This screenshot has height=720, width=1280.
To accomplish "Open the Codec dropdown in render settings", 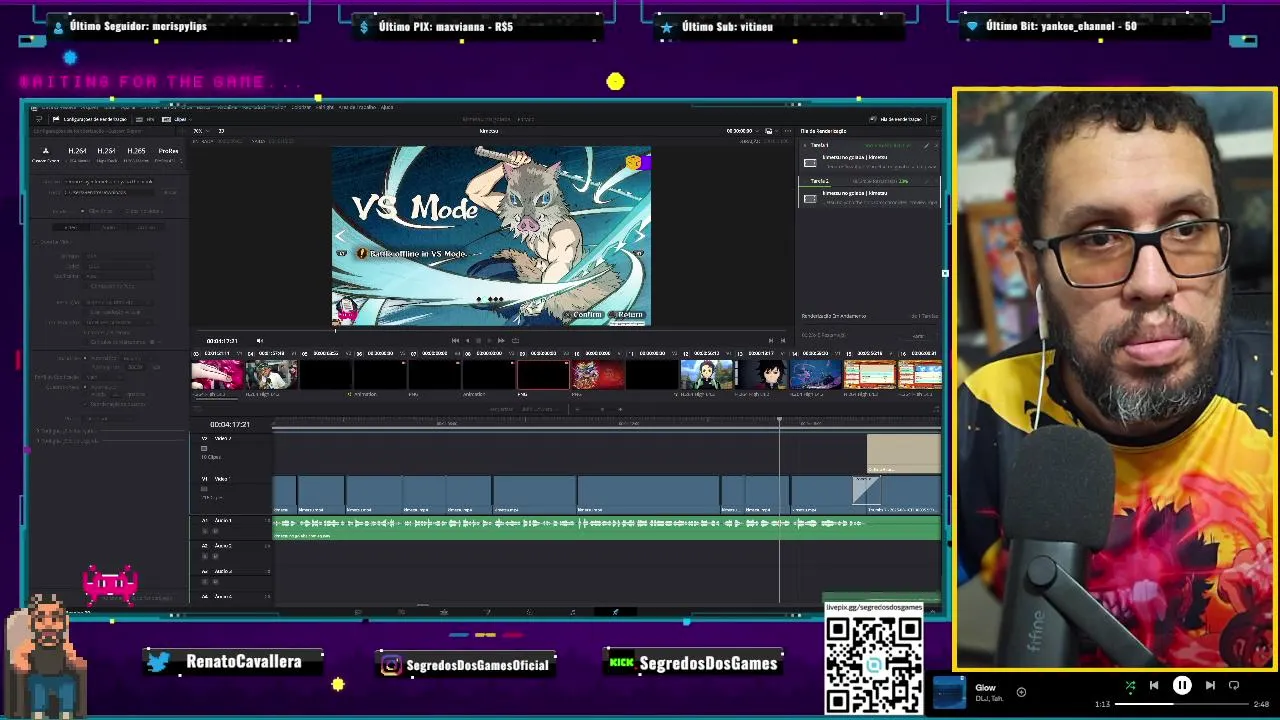I will tap(118, 267).
